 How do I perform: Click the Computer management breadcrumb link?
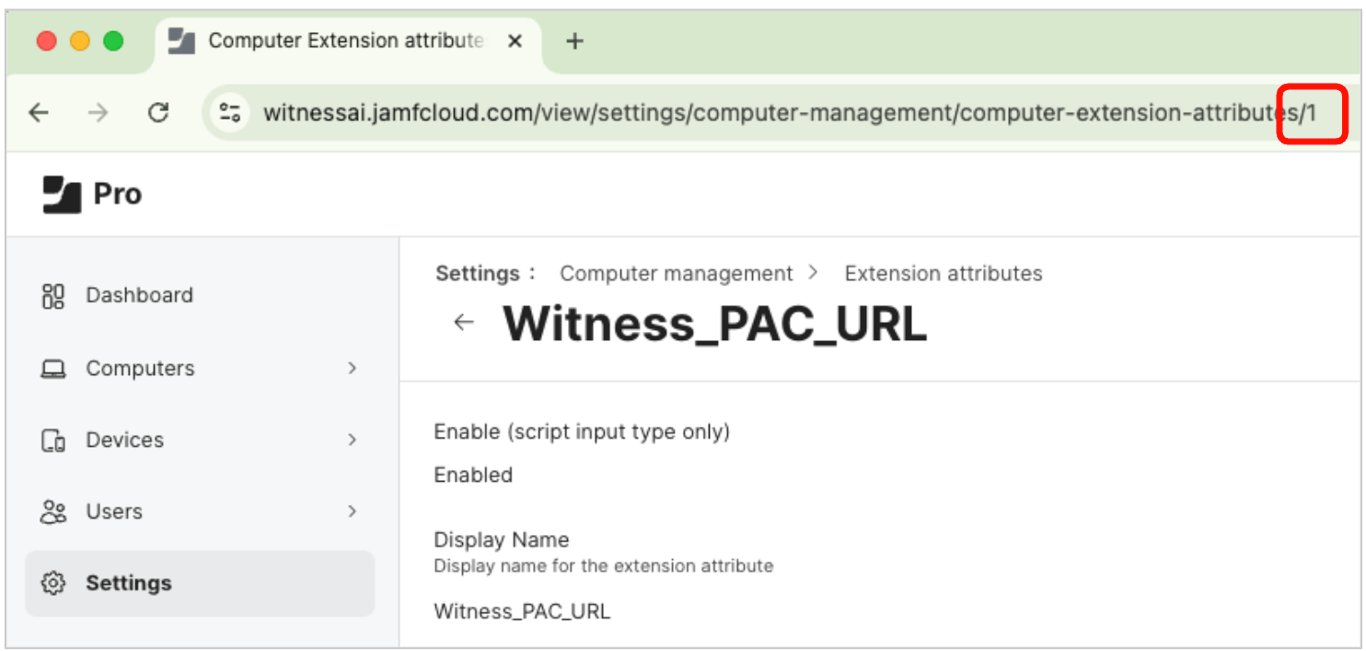point(676,273)
